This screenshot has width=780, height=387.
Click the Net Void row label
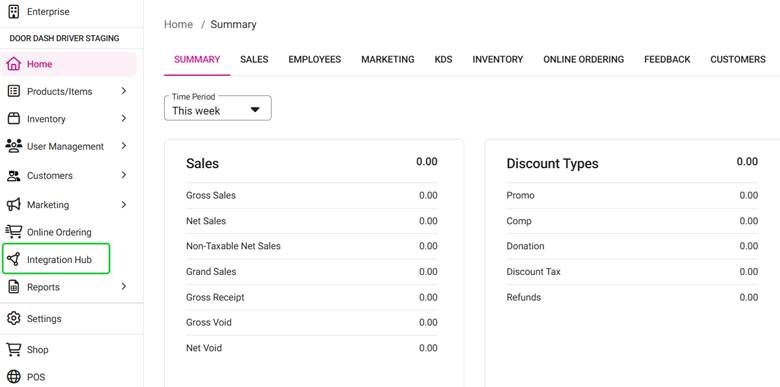(x=204, y=348)
